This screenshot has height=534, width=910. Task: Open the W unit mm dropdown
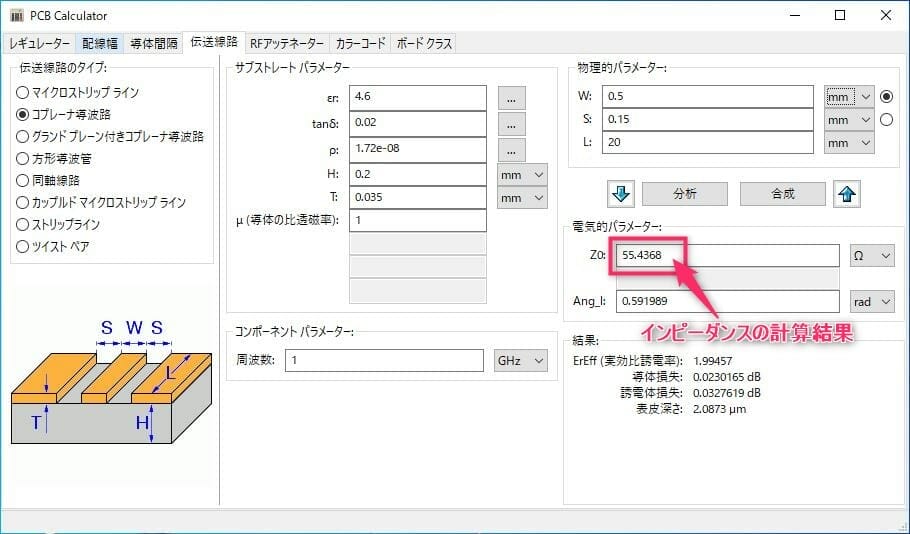click(x=849, y=97)
